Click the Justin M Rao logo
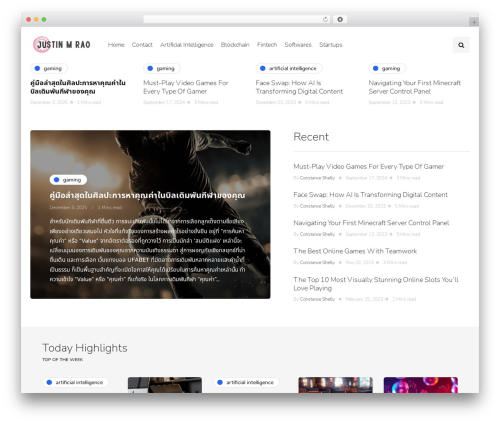This screenshot has height=423, width=500. coord(62,45)
